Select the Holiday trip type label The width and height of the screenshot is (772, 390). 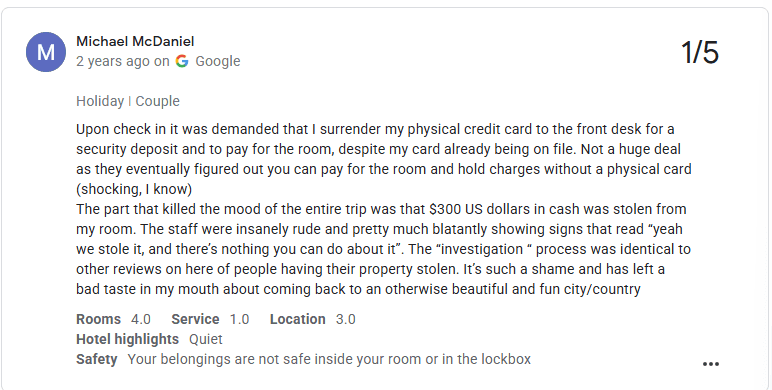(100, 101)
